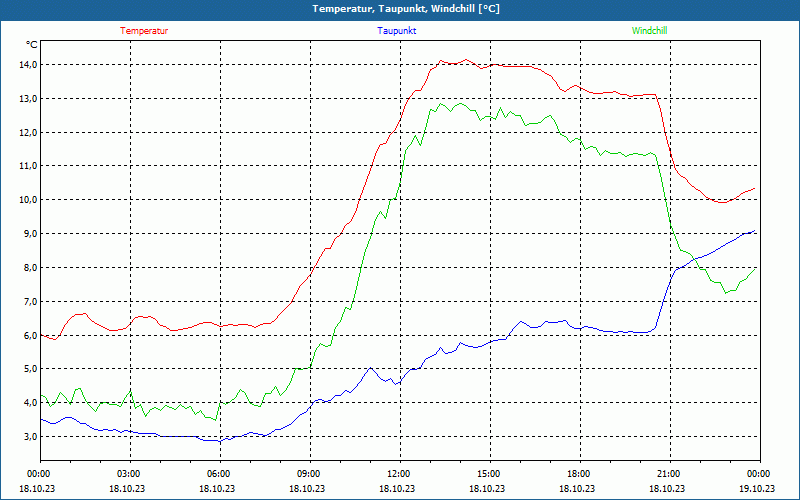This screenshot has height=500, width=800.
Task: Click the 18.10.23 date under 21:00
Action: point(667,488)
